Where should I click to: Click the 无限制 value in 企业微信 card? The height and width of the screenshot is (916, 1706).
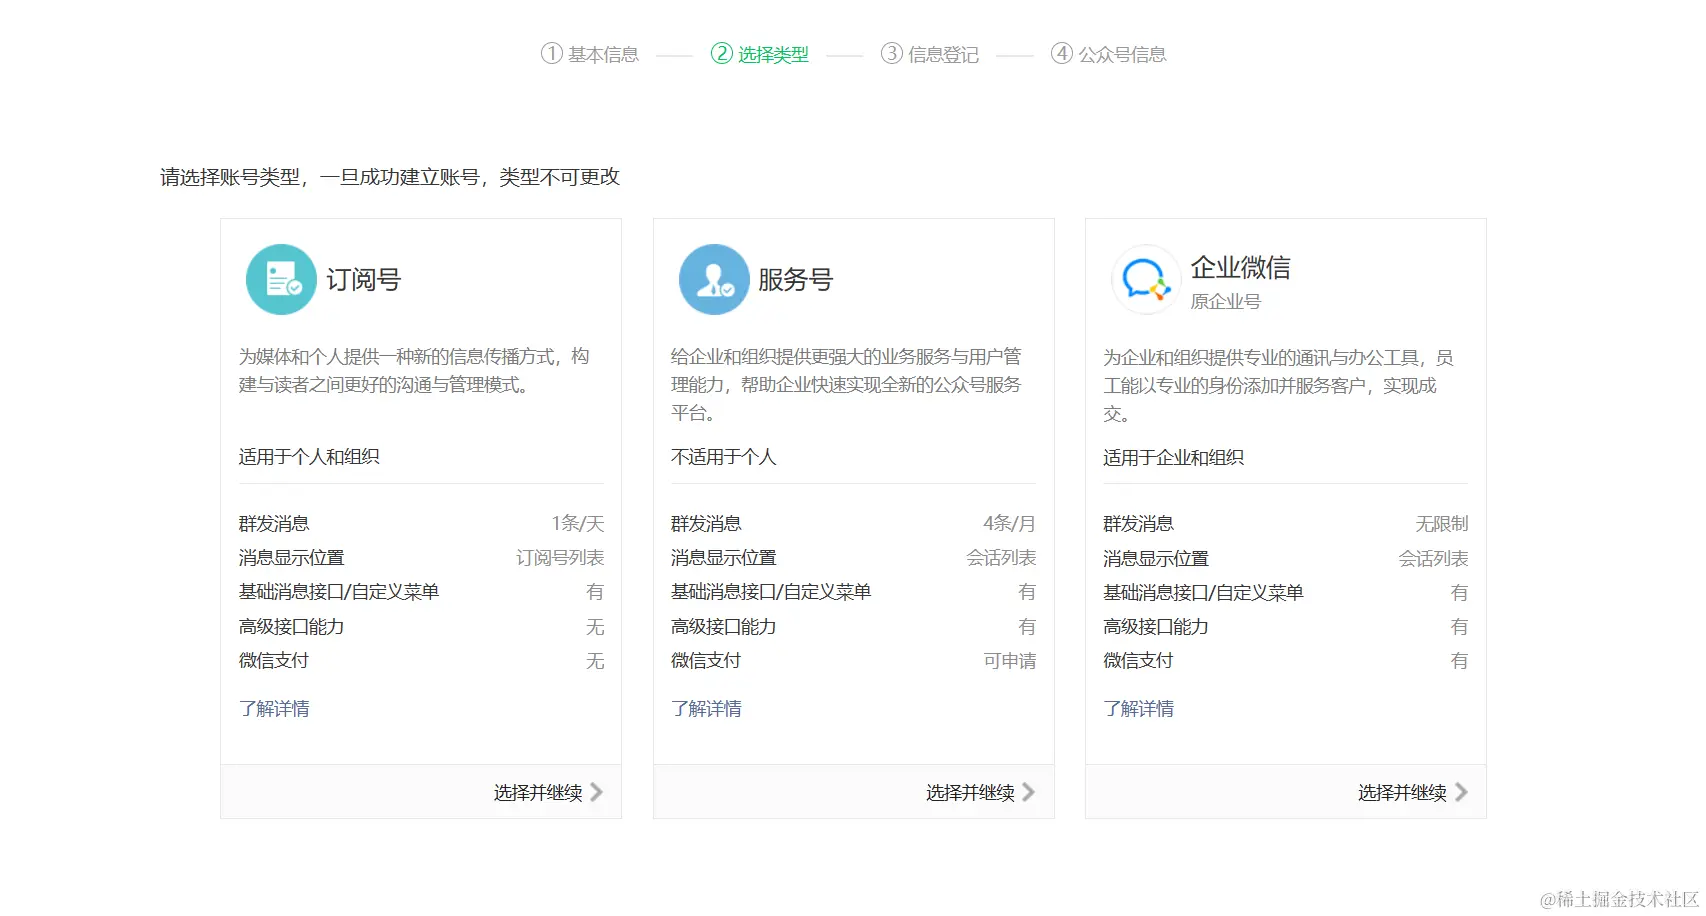click(x=1442, y=524)
